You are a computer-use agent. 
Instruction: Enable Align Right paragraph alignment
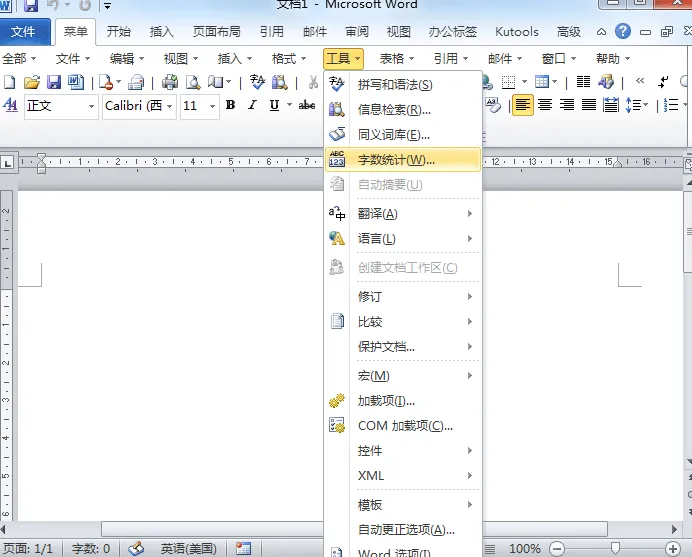point(567,105)
